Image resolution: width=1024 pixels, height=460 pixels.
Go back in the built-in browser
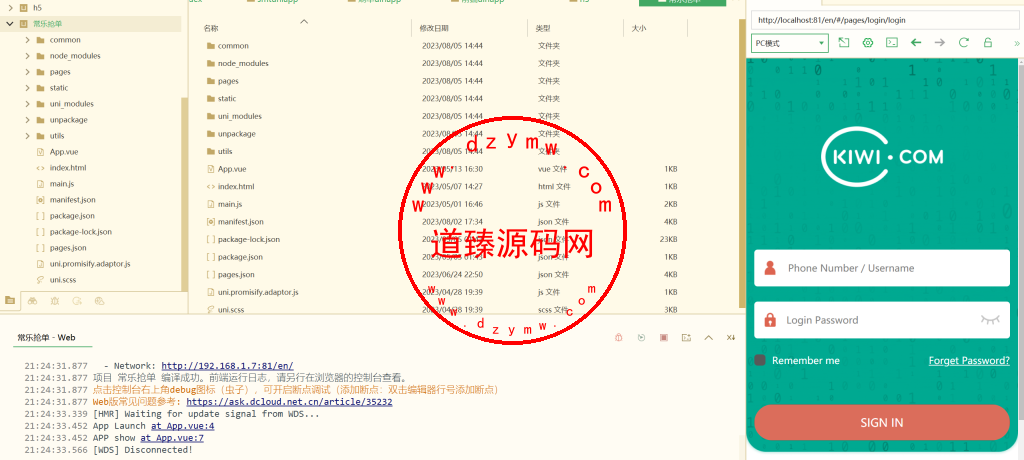(916, 42)
